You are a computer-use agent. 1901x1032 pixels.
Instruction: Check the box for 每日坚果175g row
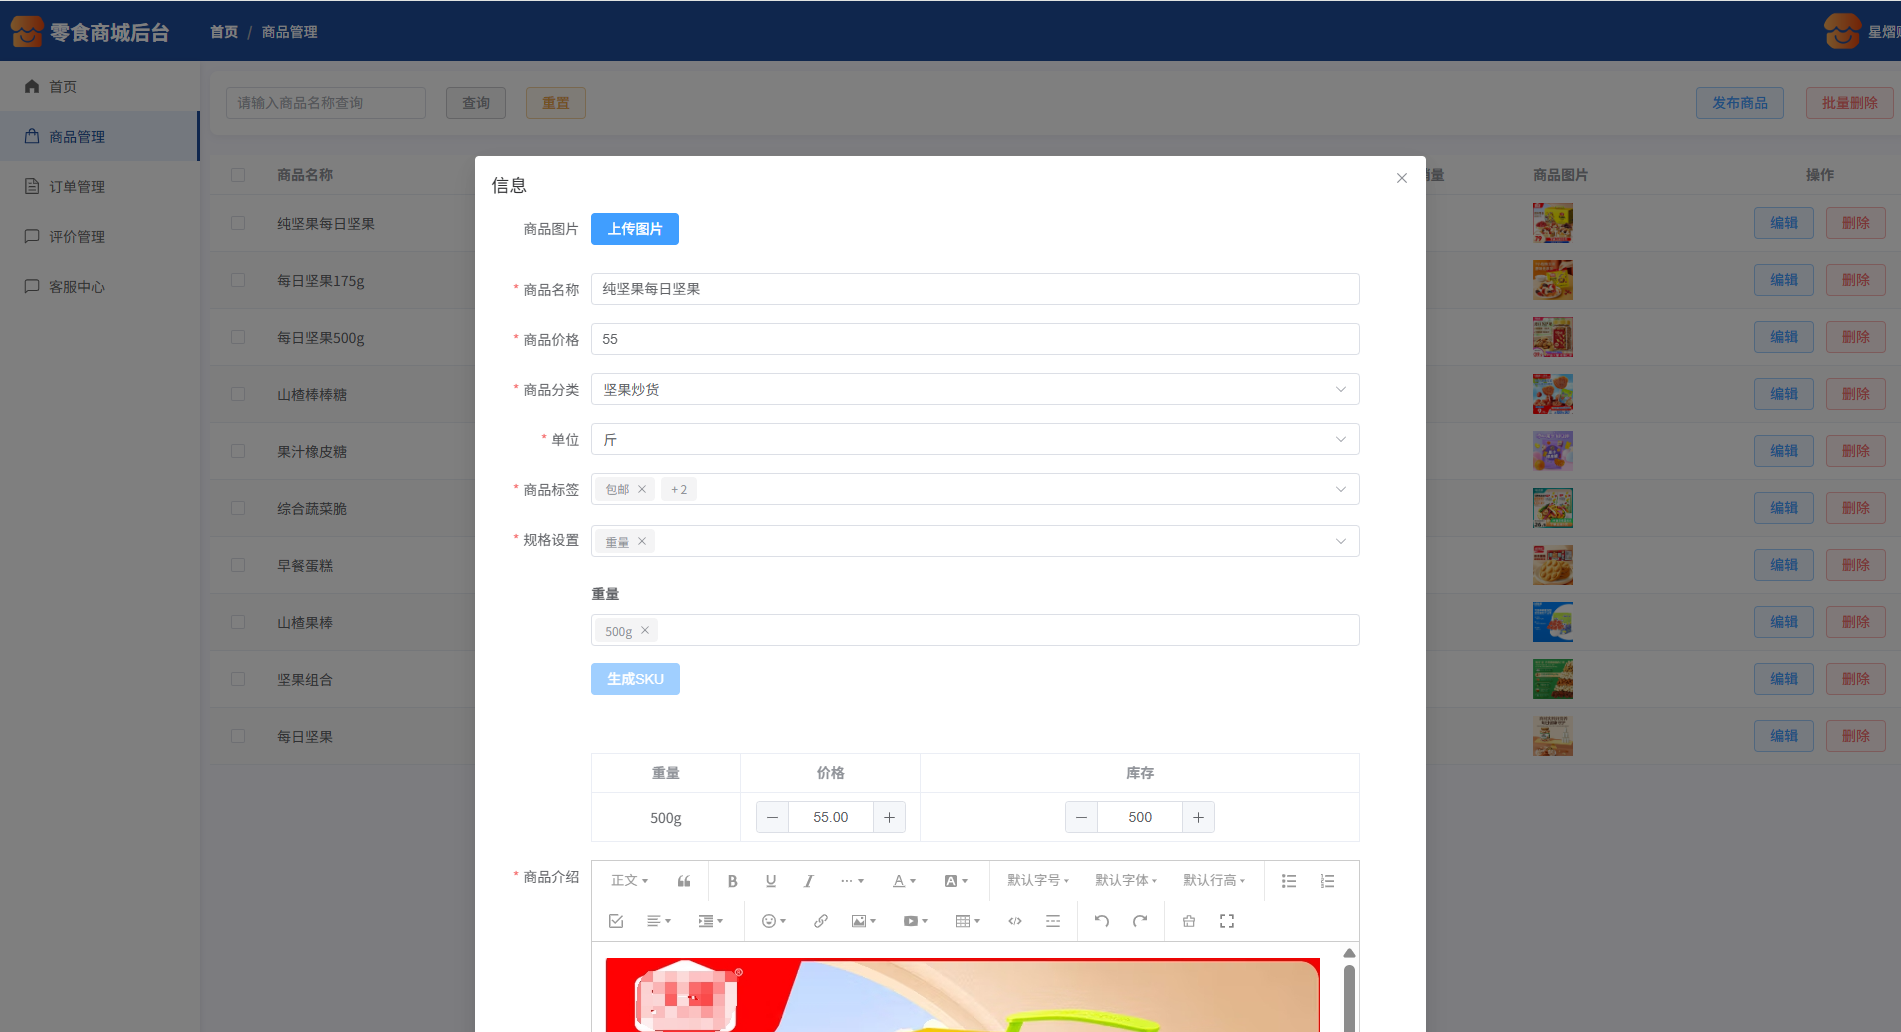click(238, 280)
